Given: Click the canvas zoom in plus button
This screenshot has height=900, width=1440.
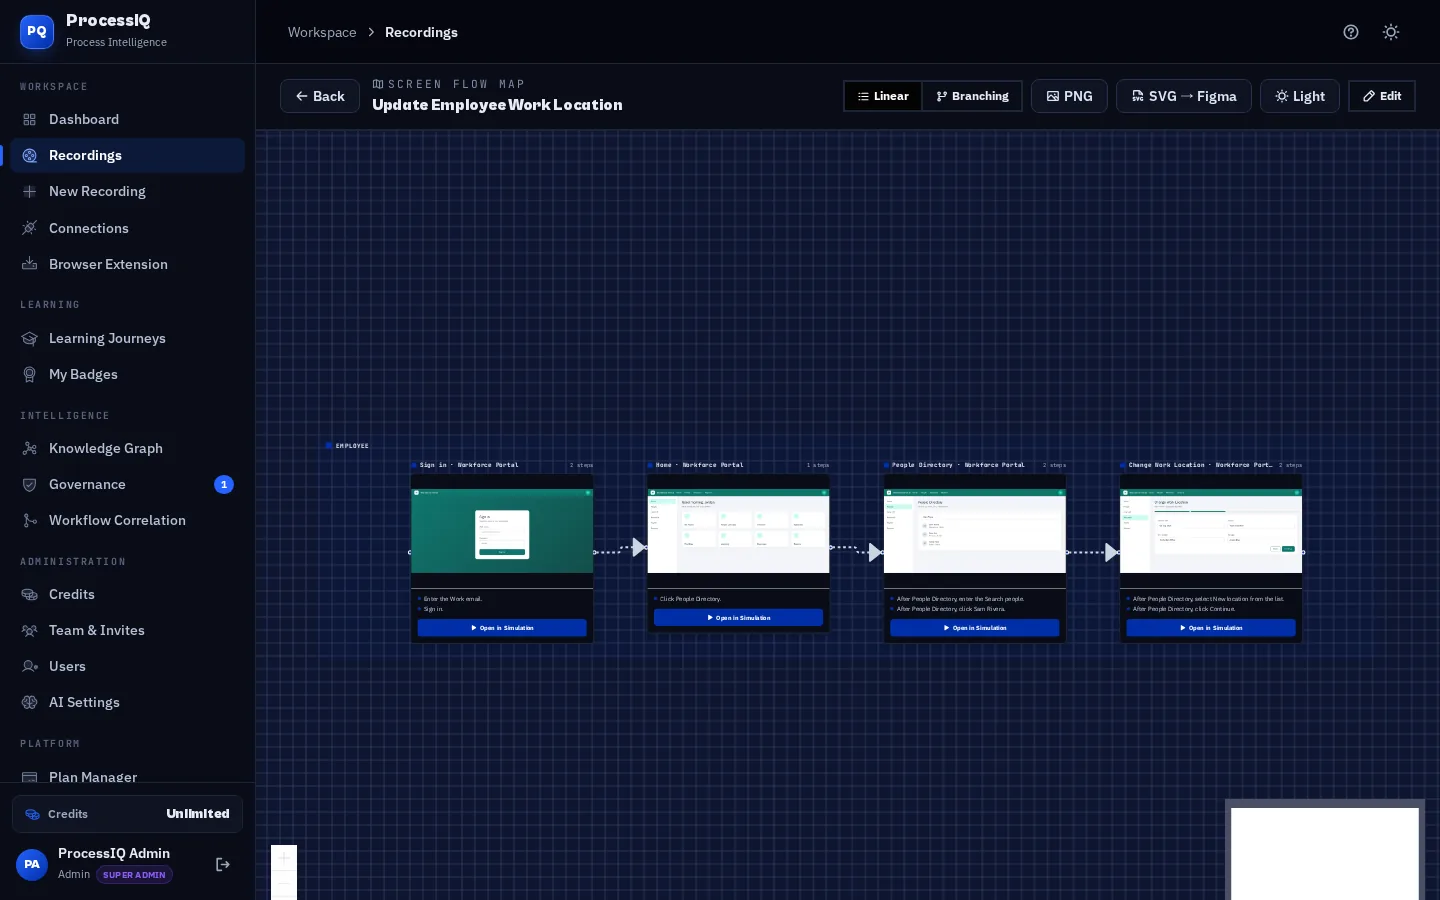Looking at the screenshot, I should click(x=284, y=858).
